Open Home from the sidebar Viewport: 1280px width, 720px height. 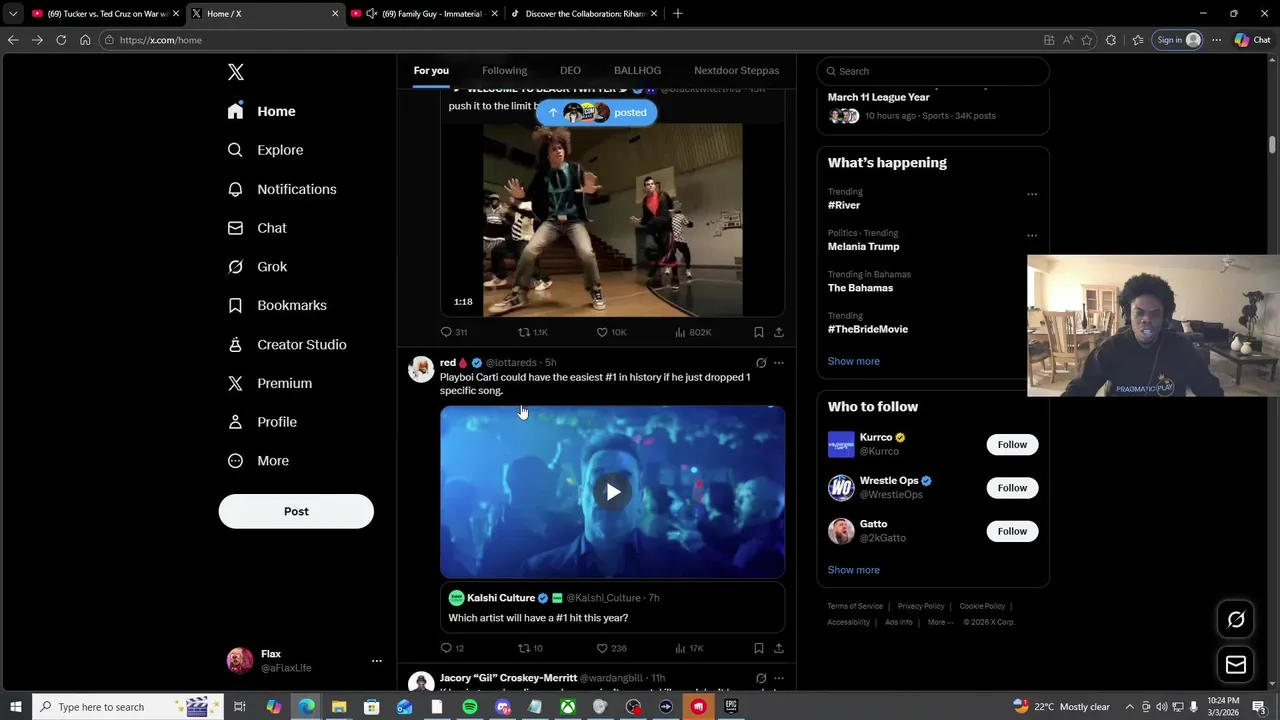click(261, 111)
